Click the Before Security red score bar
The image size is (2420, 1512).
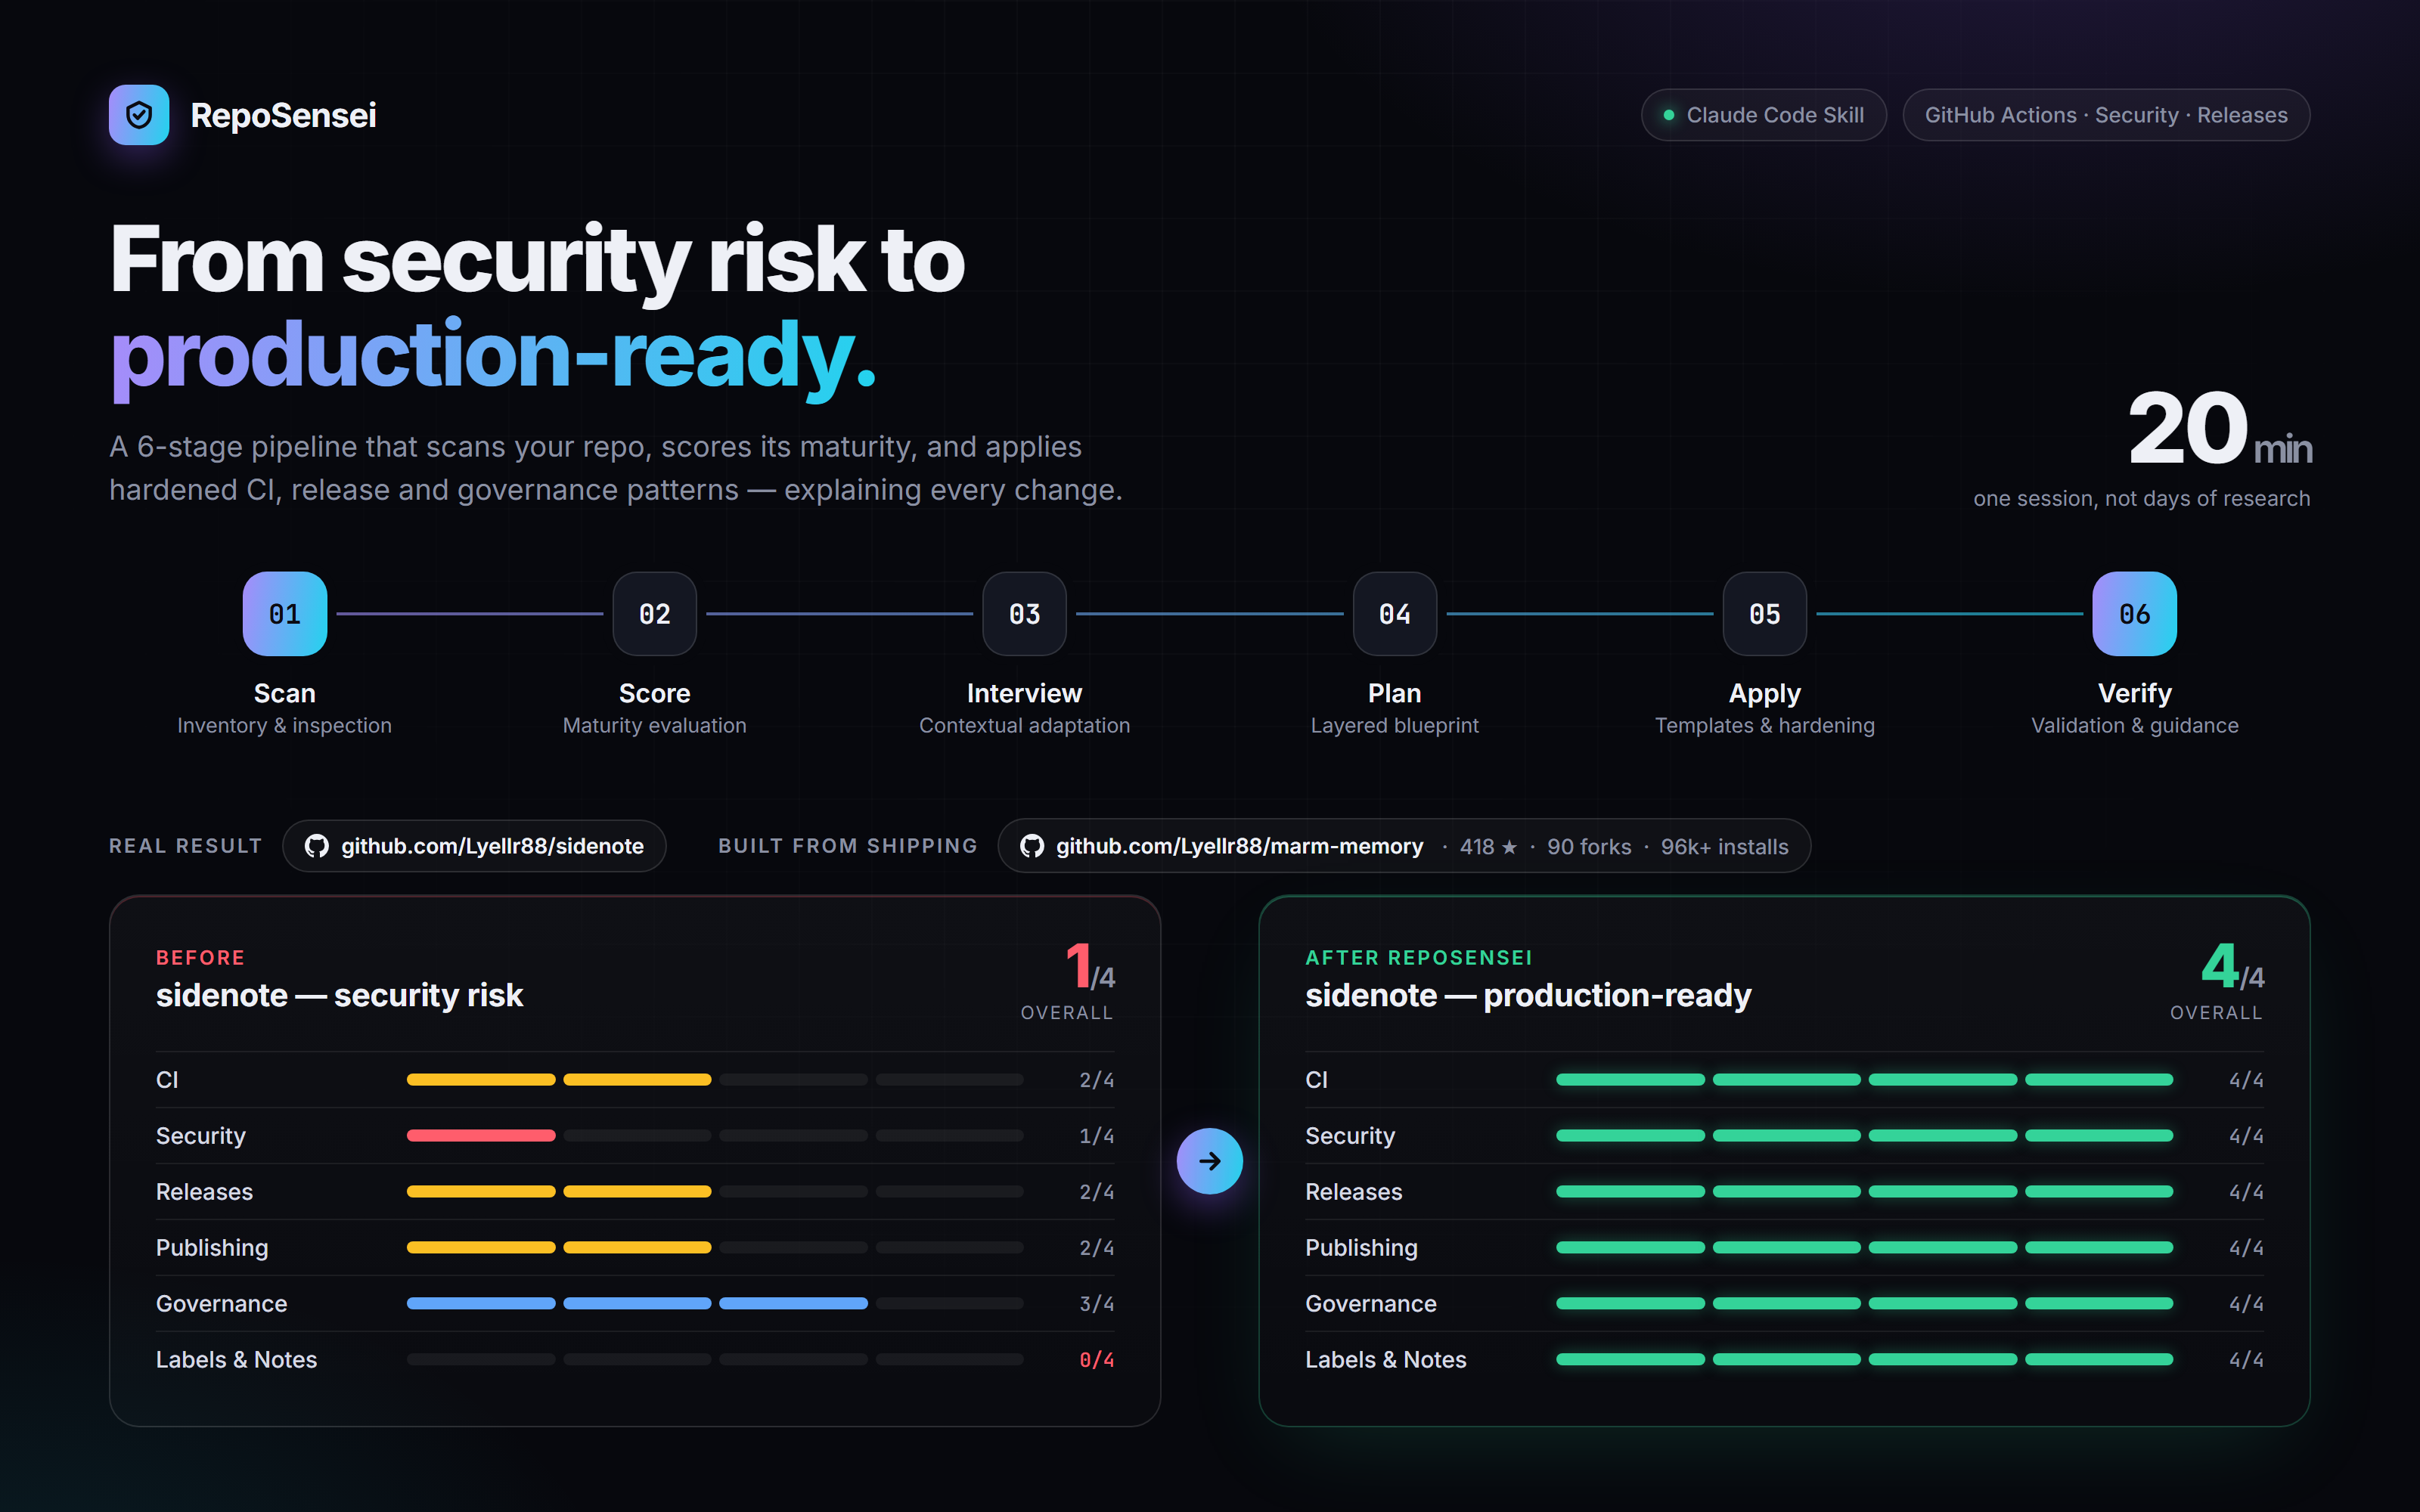[481, 1136]
